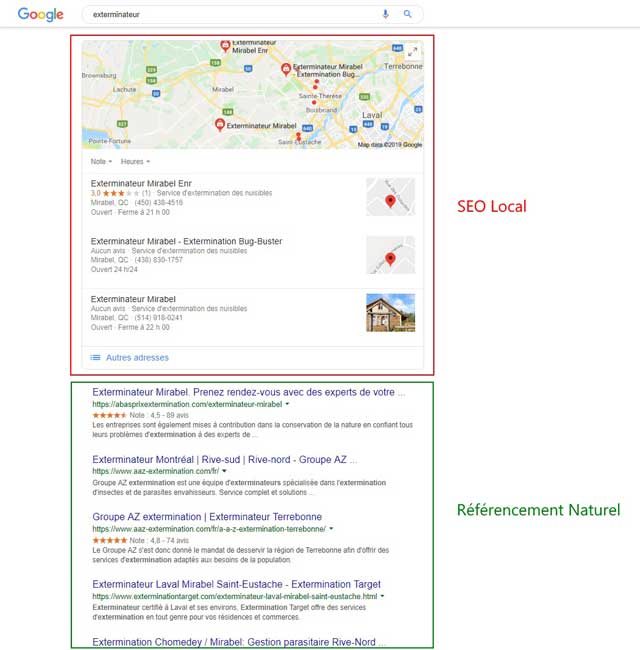Click the Google logo
Image resolution: width=640 pixels, height=650 pixels.
click(40, 15)
